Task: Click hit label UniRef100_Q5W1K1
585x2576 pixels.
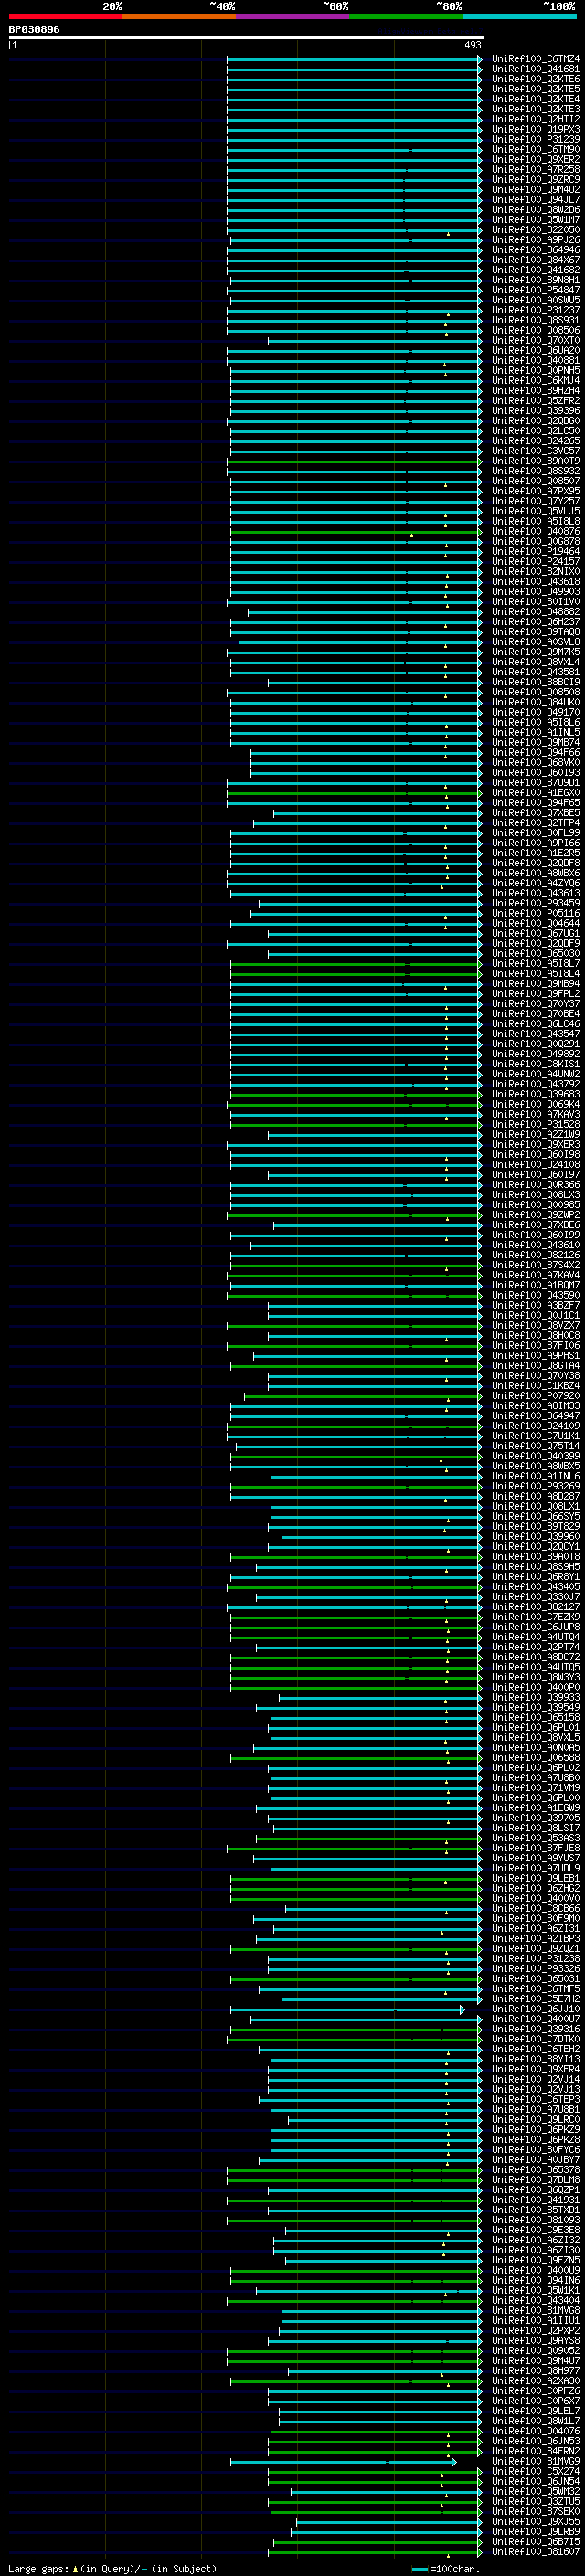Action: coord(536,2291)
